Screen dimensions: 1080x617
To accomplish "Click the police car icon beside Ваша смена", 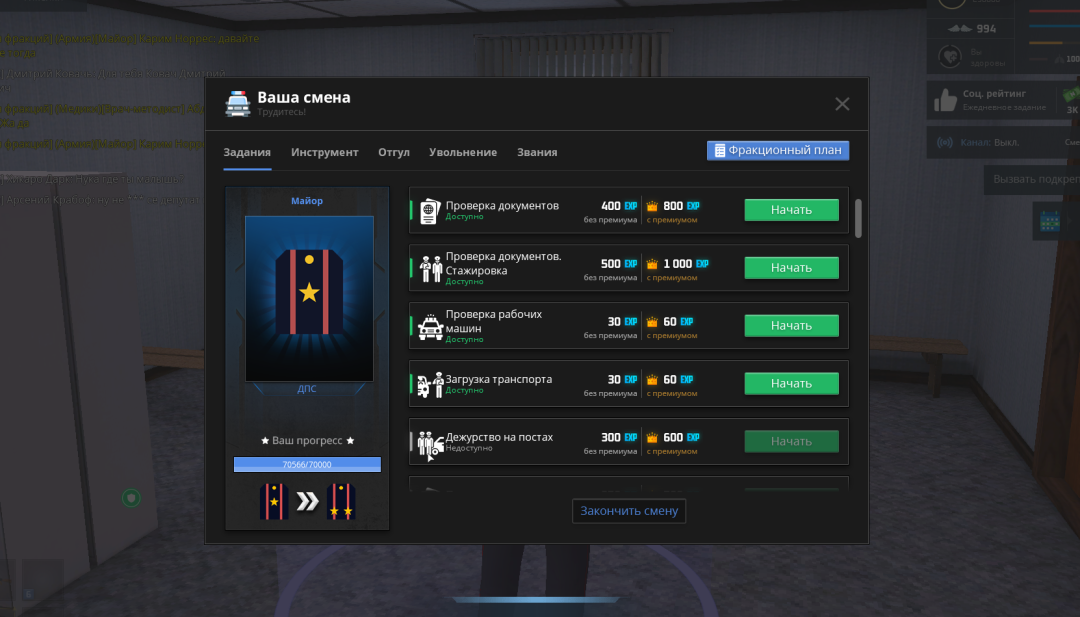I will click(237, 104).
